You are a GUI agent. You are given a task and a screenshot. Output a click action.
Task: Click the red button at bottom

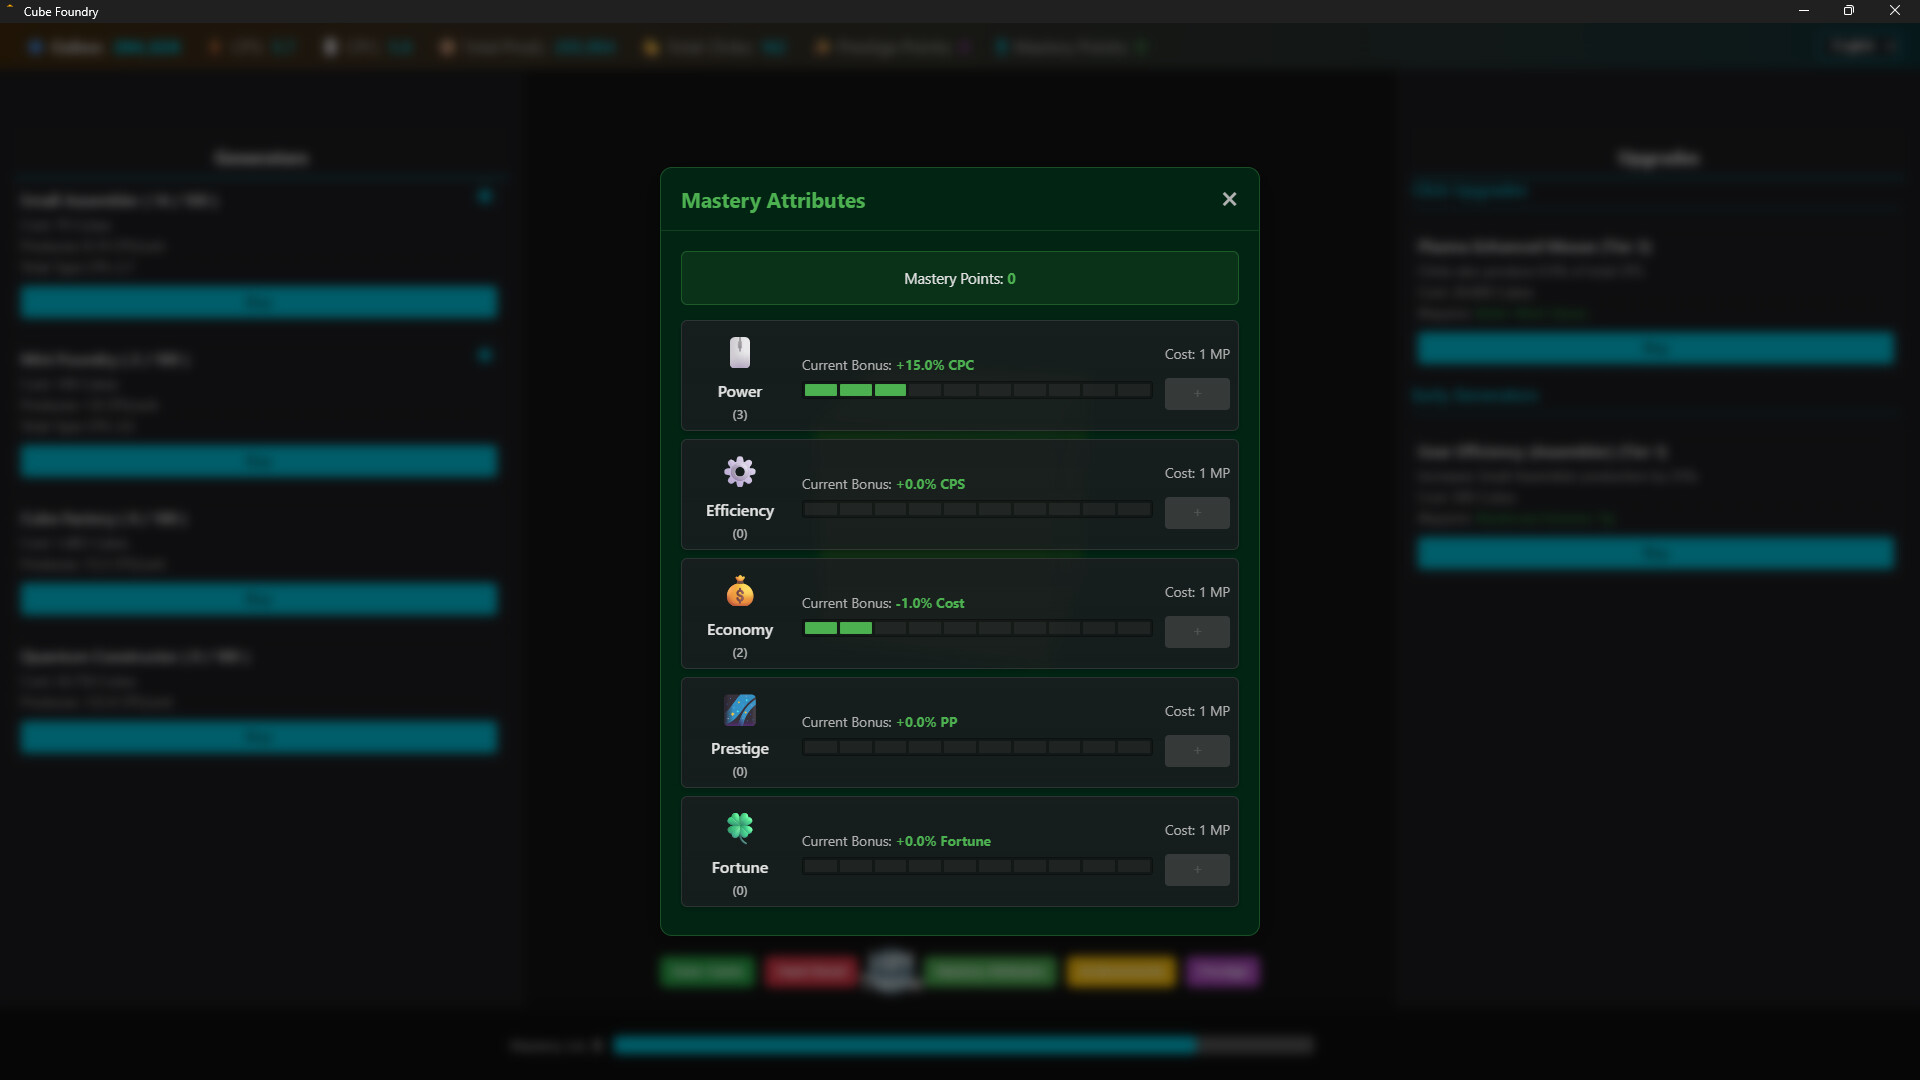[811, 971]
